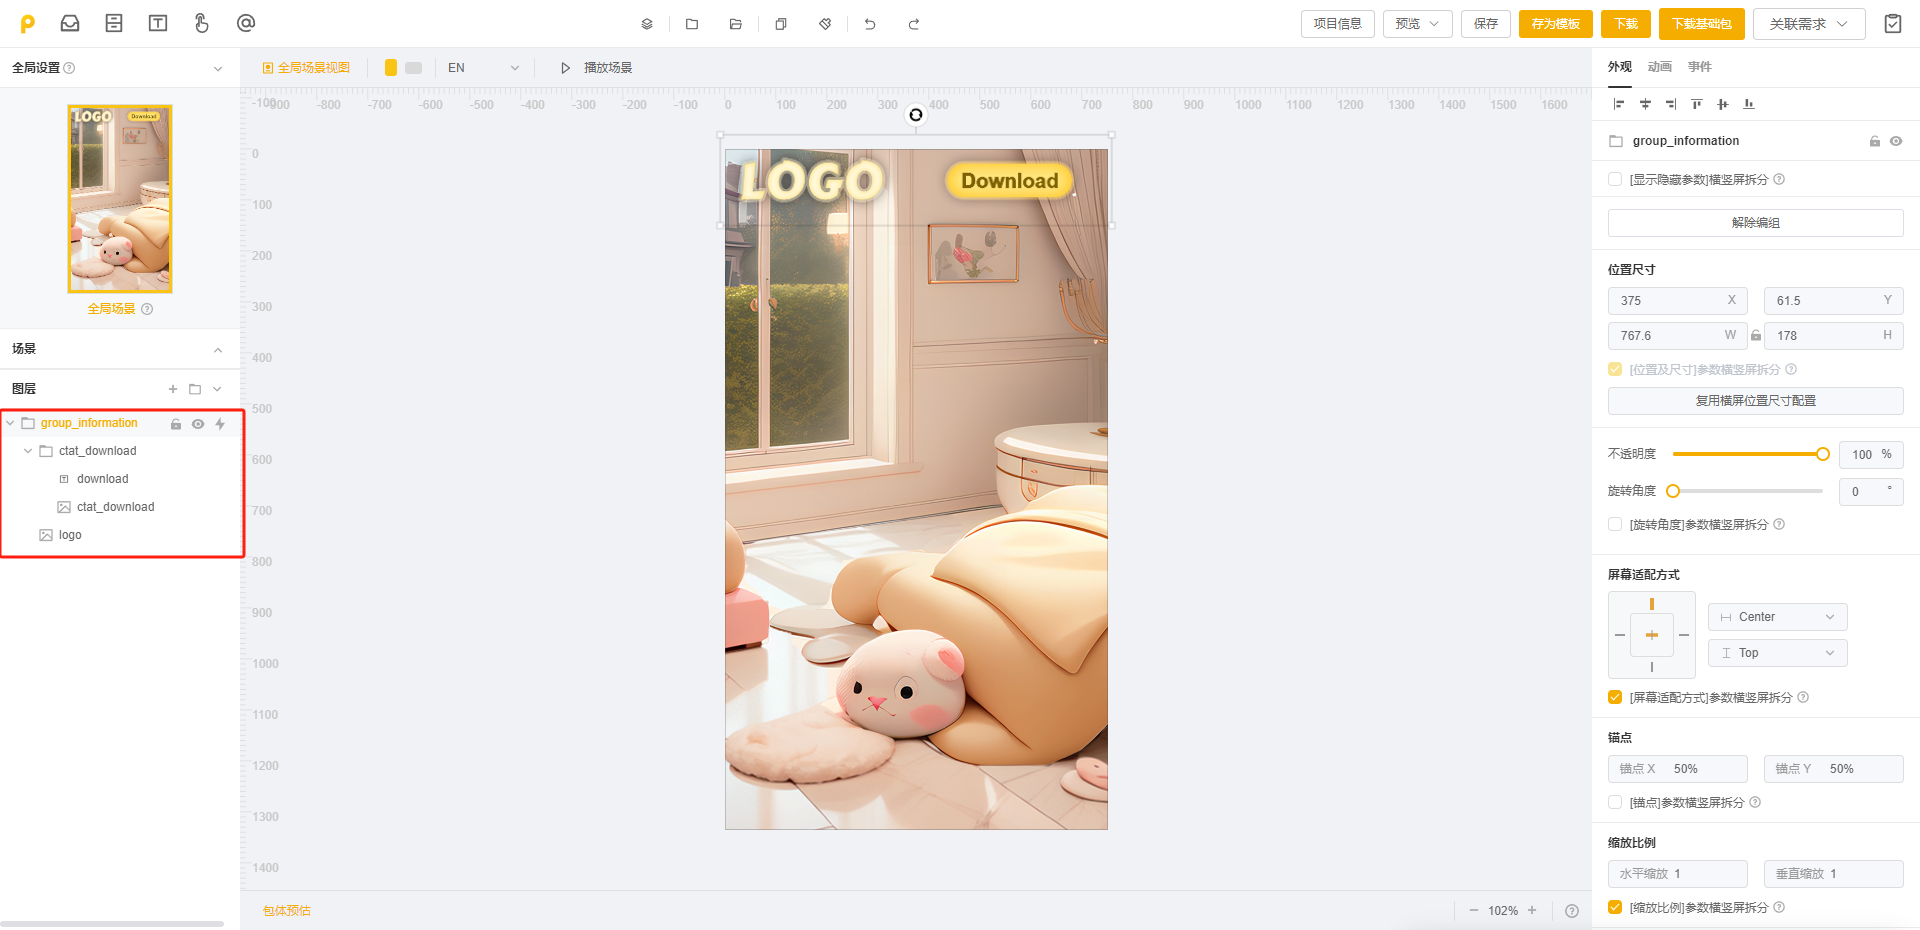Click the undo arrow in top toolbar
This screenshot has width=1920, height=930.
[x=870, y=24]
